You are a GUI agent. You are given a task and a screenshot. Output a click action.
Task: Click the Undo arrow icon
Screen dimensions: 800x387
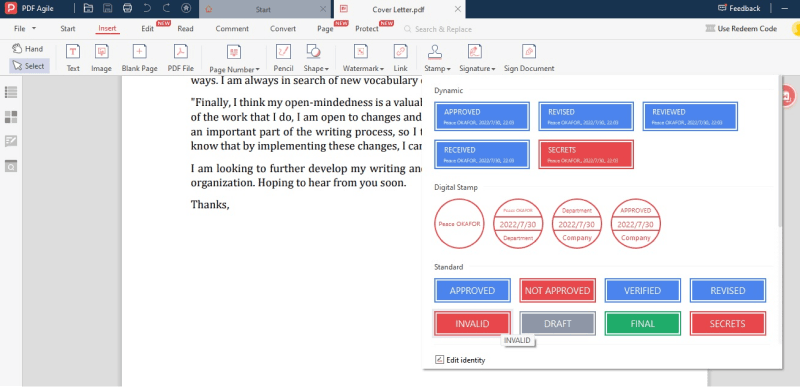[147, 8]
